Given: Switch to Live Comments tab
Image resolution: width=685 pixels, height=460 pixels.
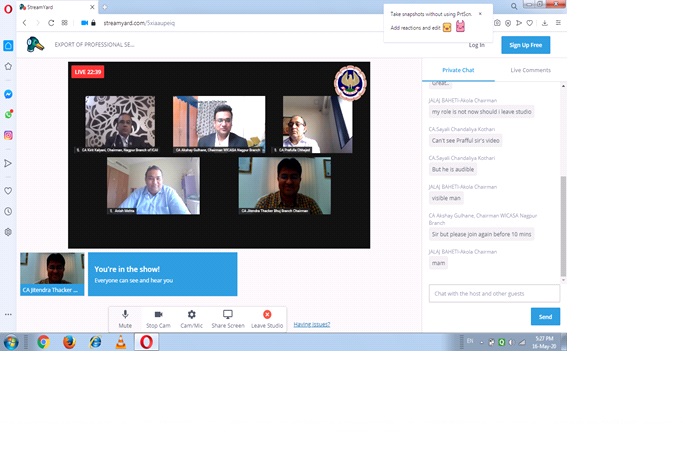Looking at the screenshot, I should (530, 70).
